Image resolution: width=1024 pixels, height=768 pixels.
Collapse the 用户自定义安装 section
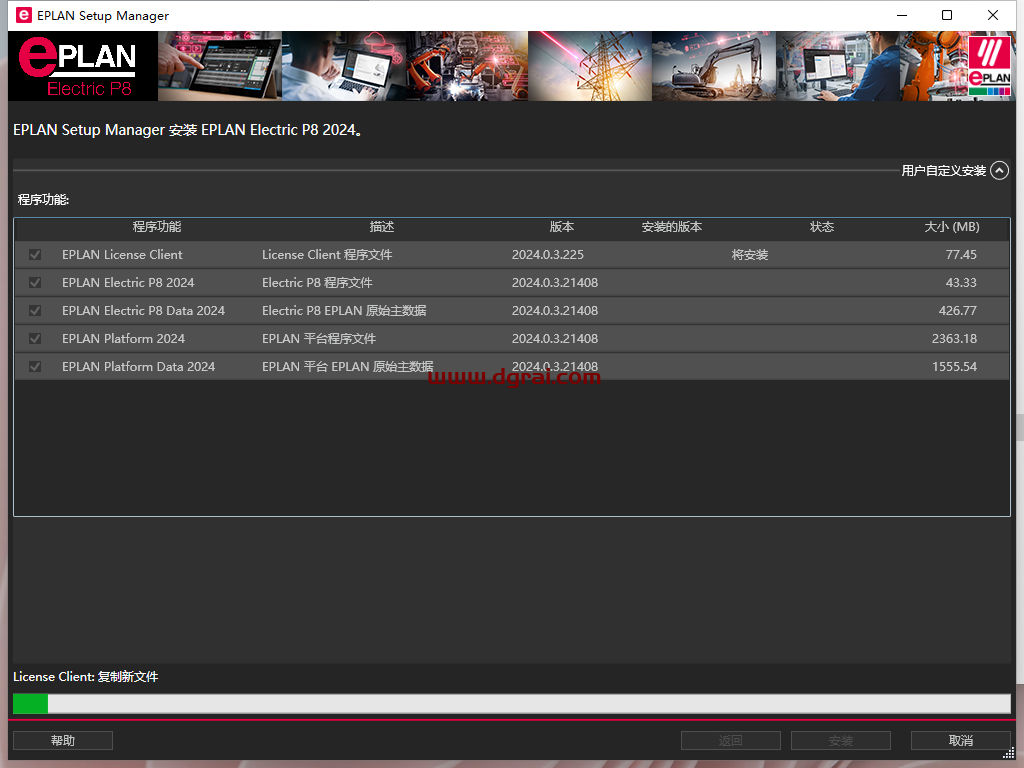(x=999, y=170)
